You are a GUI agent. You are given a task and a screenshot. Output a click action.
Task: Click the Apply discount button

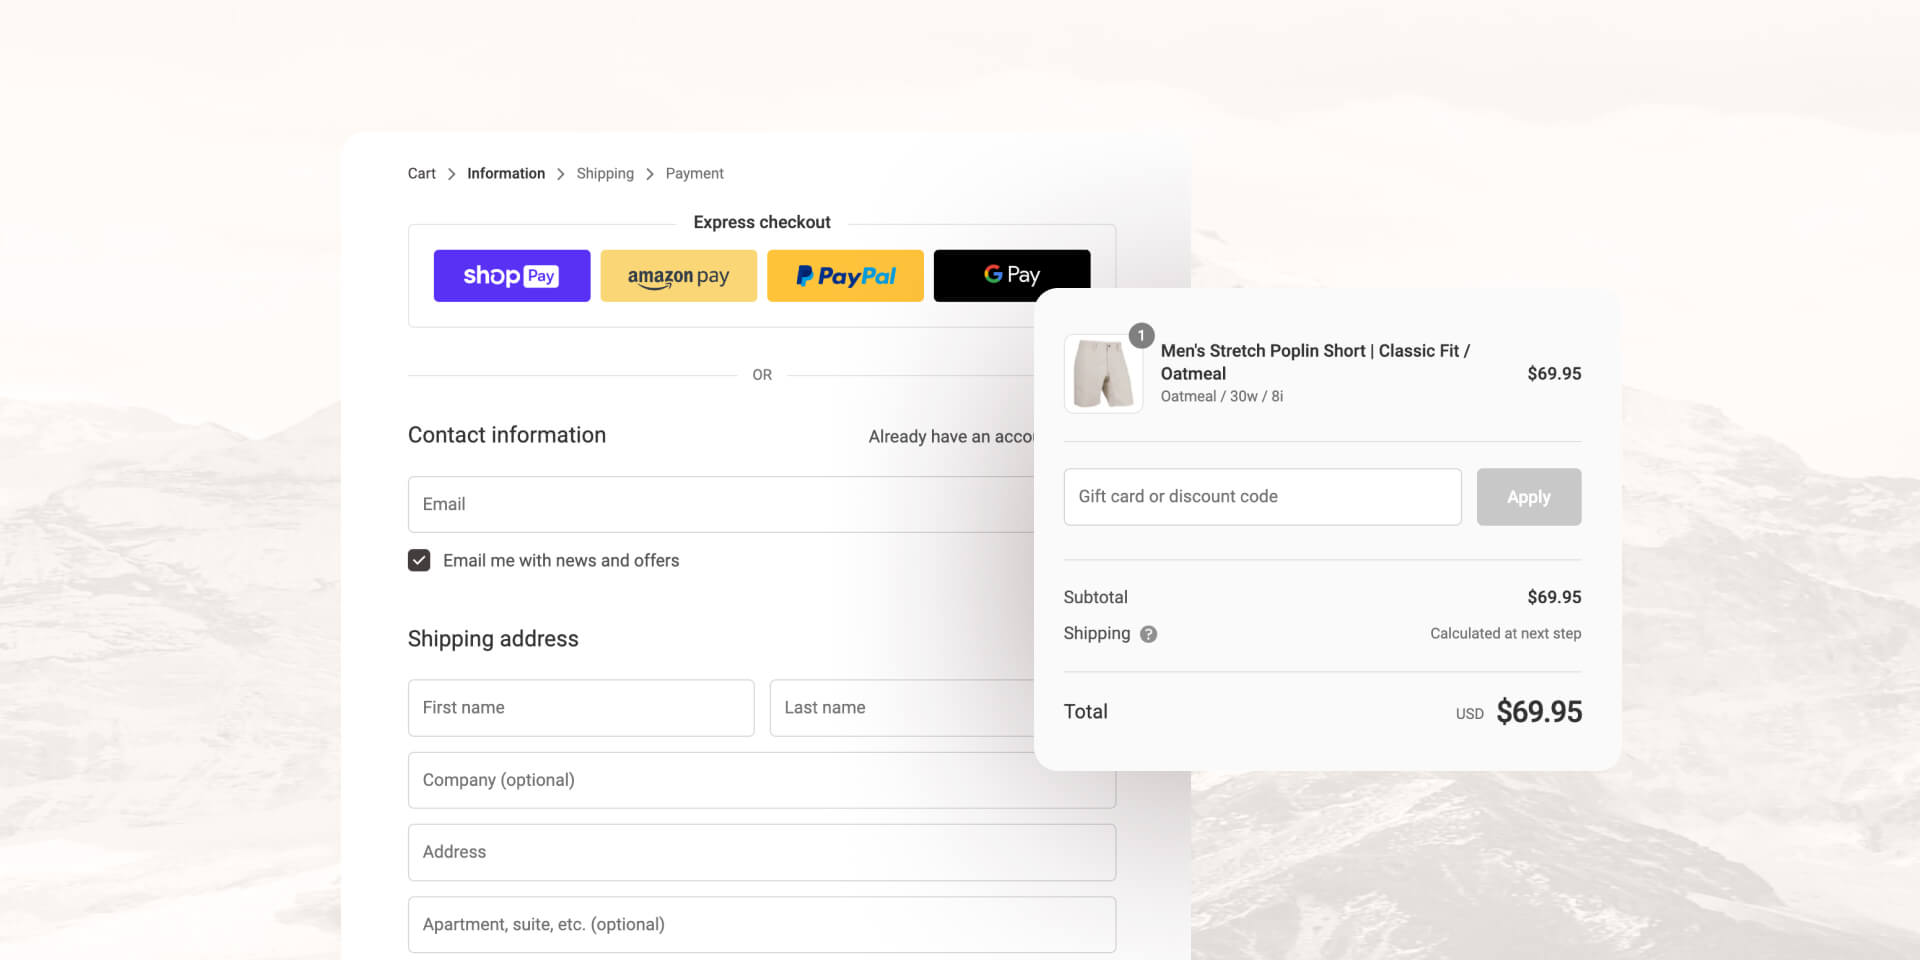click(x=1528, y=497)
